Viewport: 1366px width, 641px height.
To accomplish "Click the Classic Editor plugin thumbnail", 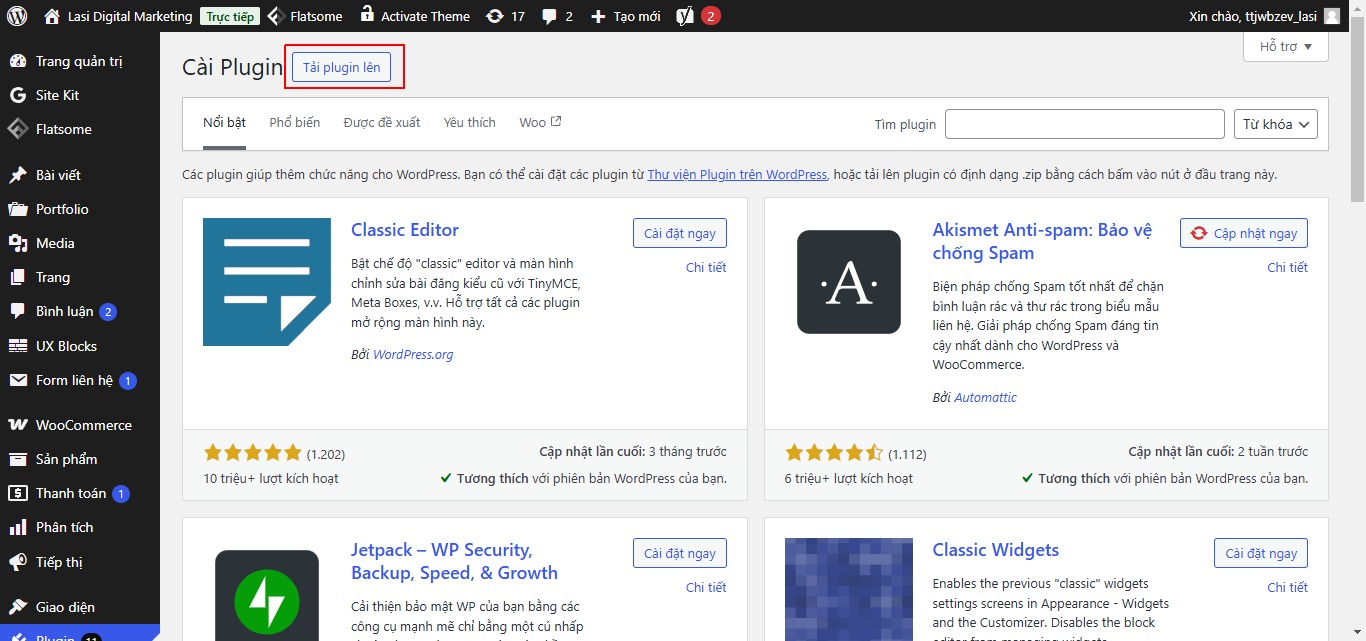I will click(266, 282).
